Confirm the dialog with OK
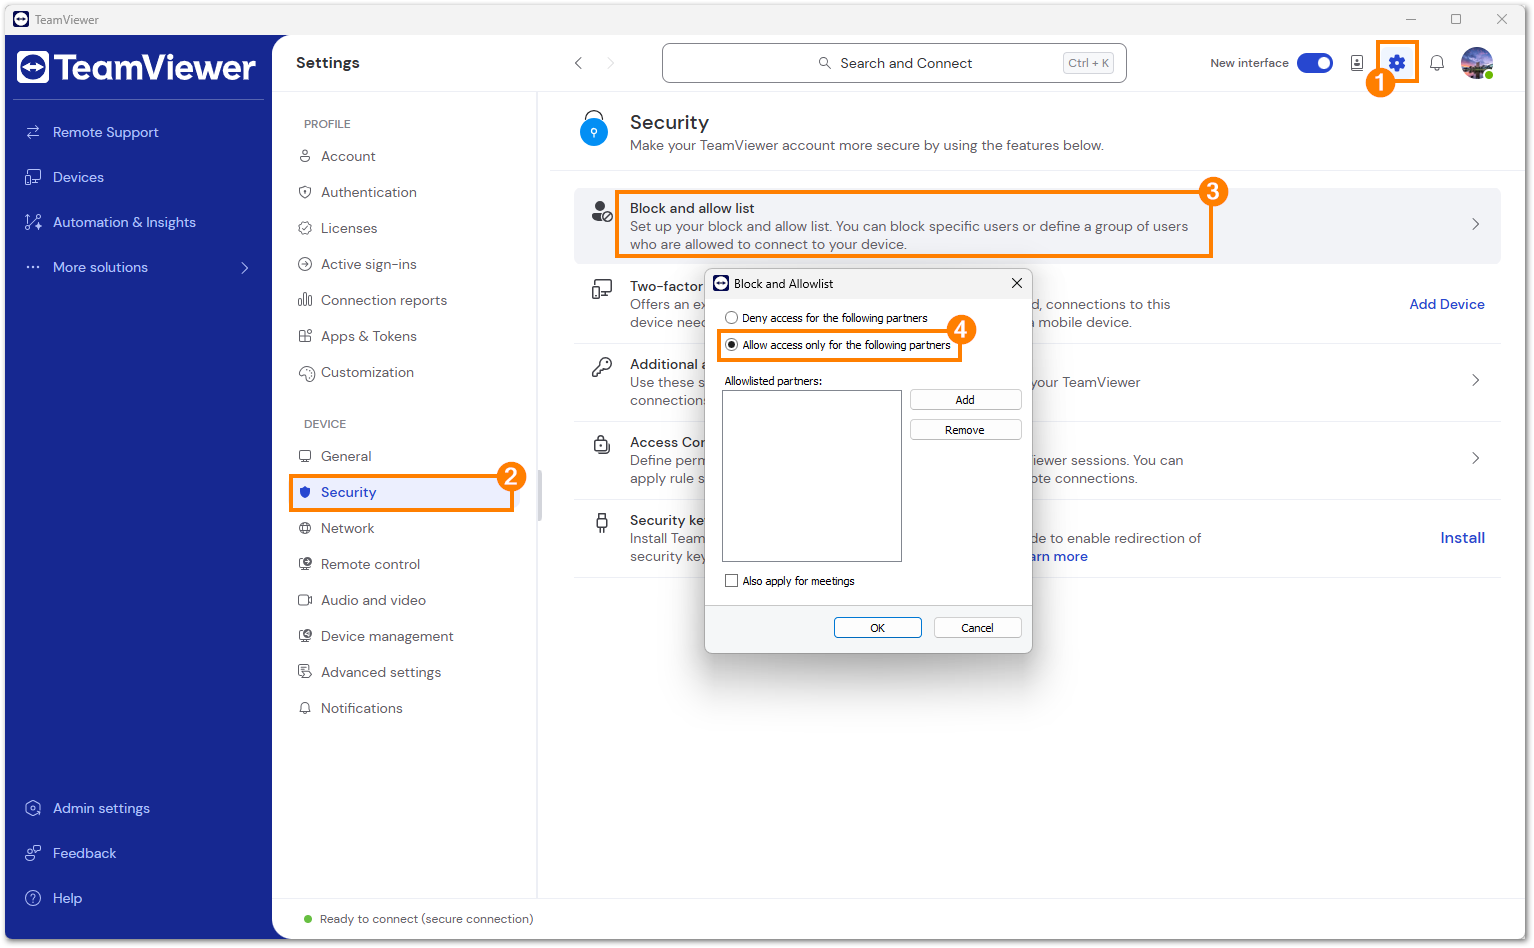 877,628
